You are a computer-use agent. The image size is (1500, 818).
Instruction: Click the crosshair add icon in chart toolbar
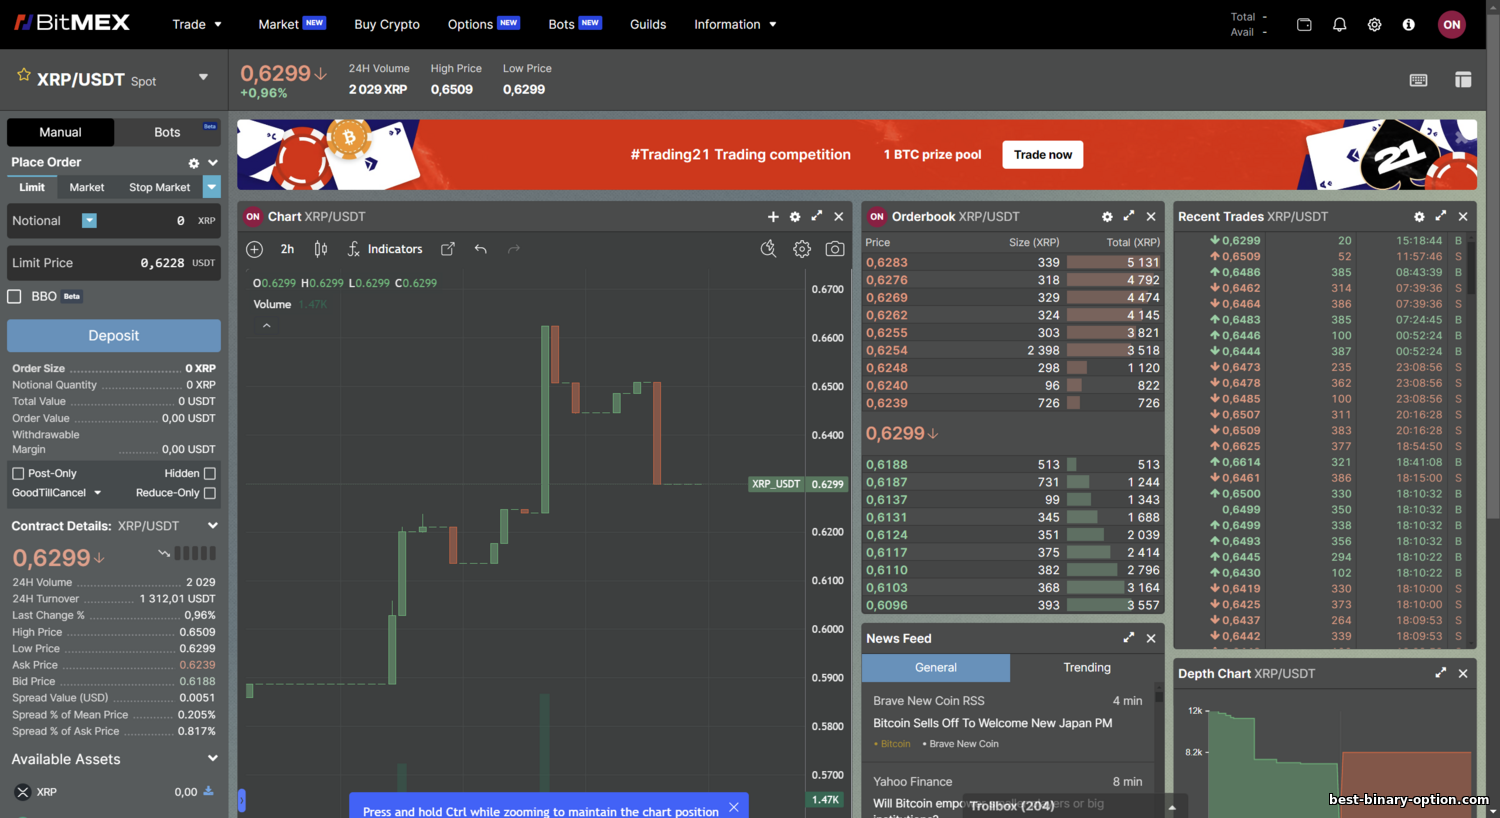click(x=254, y=249)
